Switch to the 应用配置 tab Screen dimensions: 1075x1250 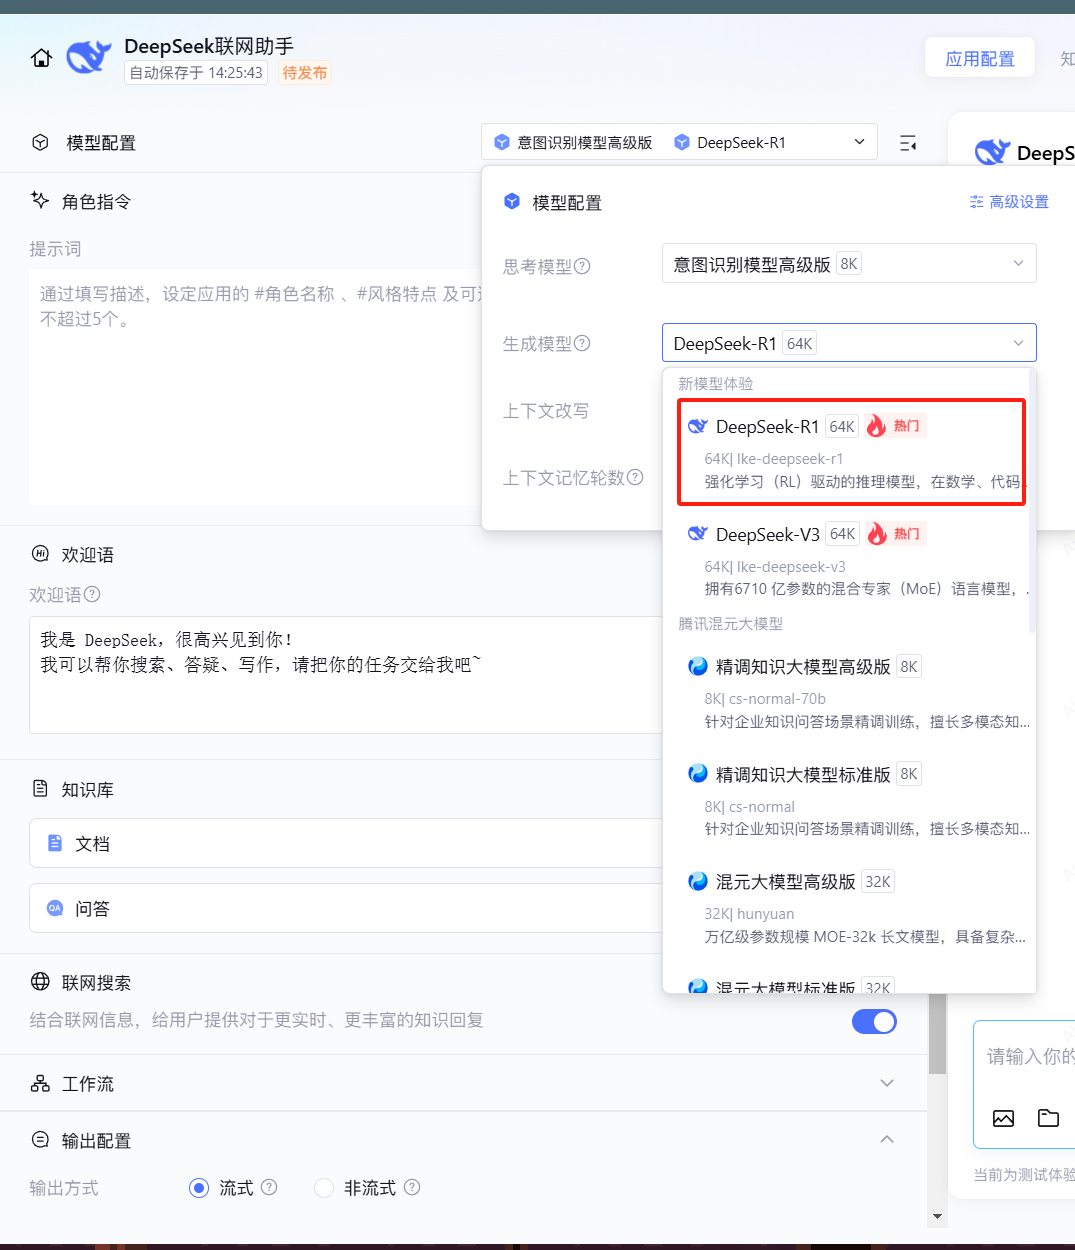click(x=980, y=59)
